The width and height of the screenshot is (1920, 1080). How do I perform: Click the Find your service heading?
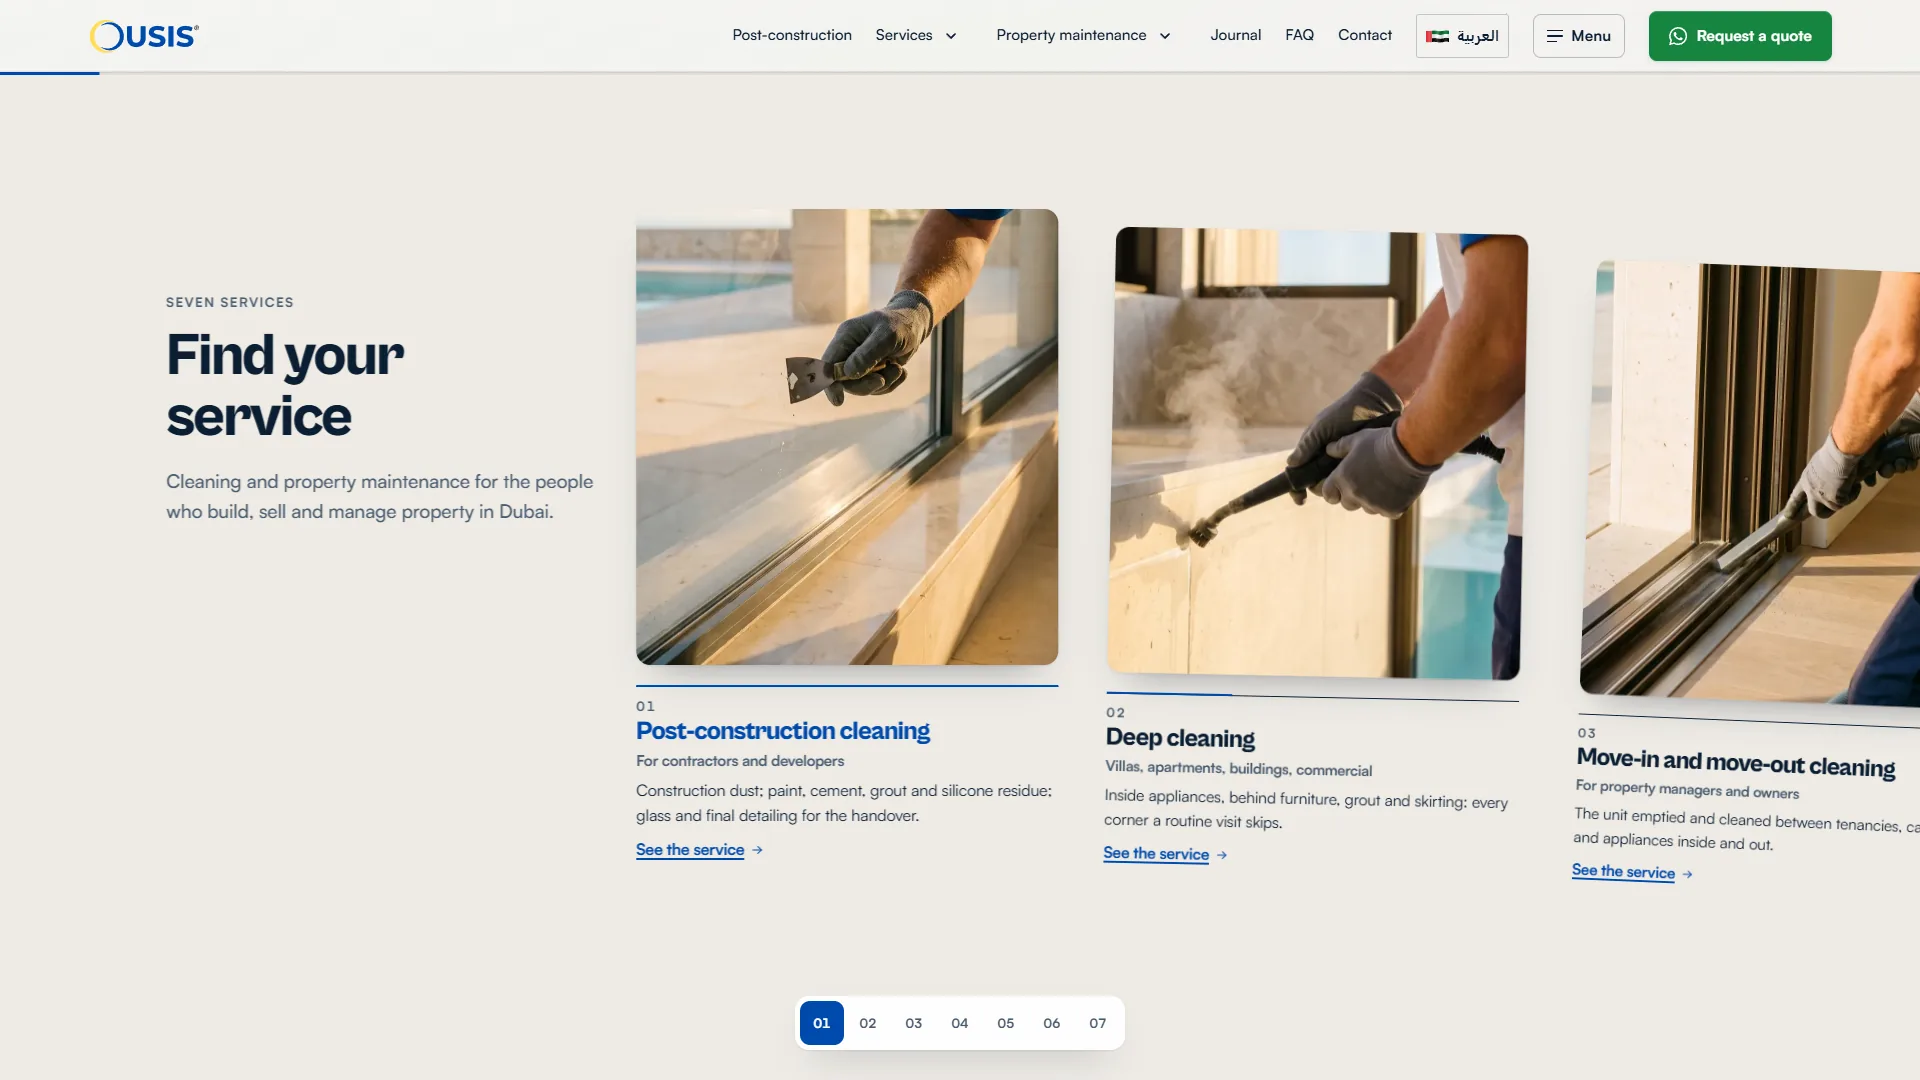tap(285, 385)
